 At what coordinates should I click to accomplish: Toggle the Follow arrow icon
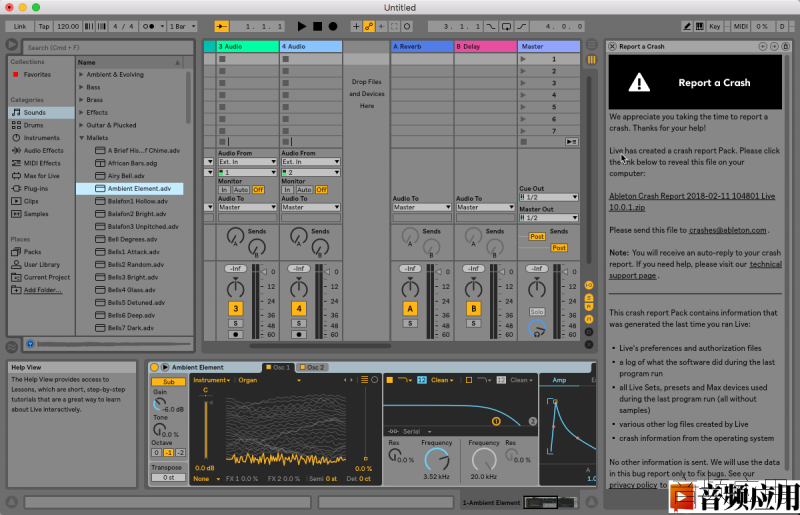221,27
